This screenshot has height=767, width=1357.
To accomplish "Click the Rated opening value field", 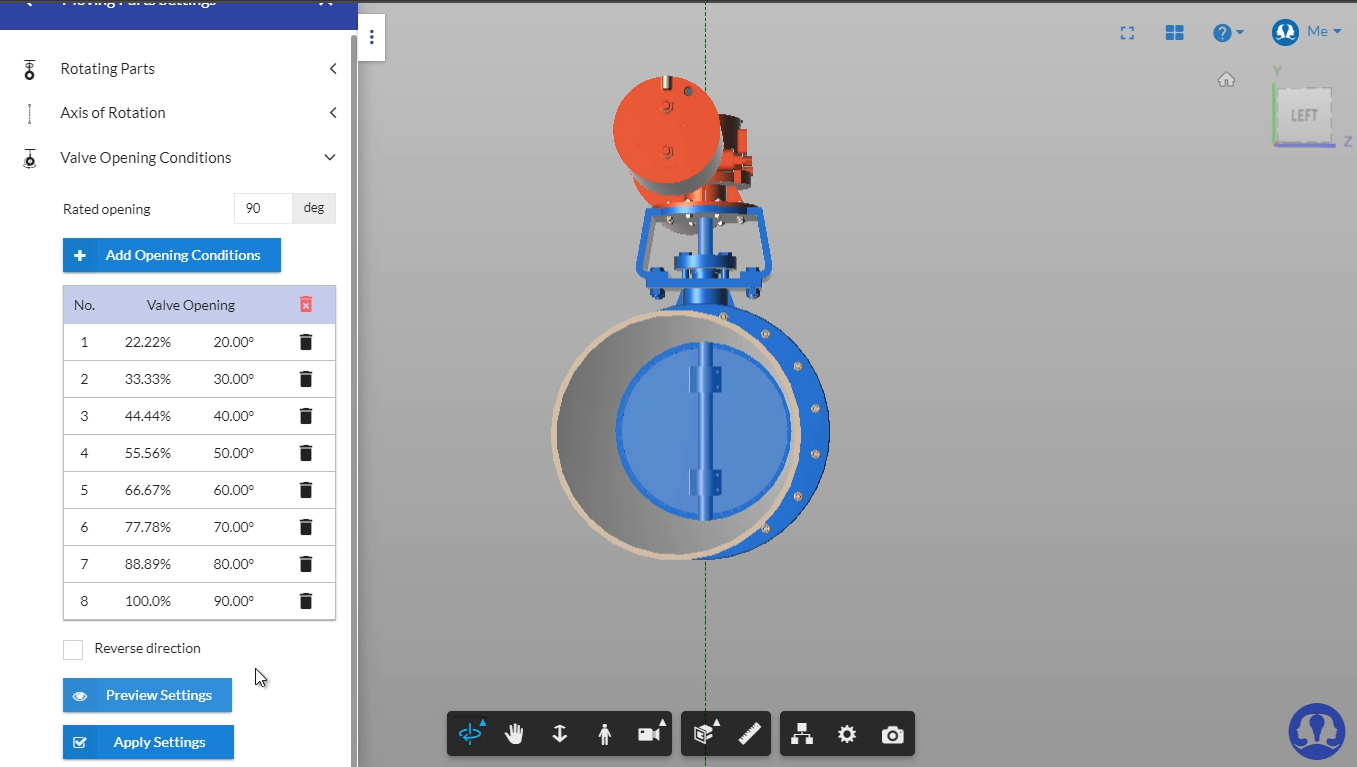I will click(x=263, y=208).
